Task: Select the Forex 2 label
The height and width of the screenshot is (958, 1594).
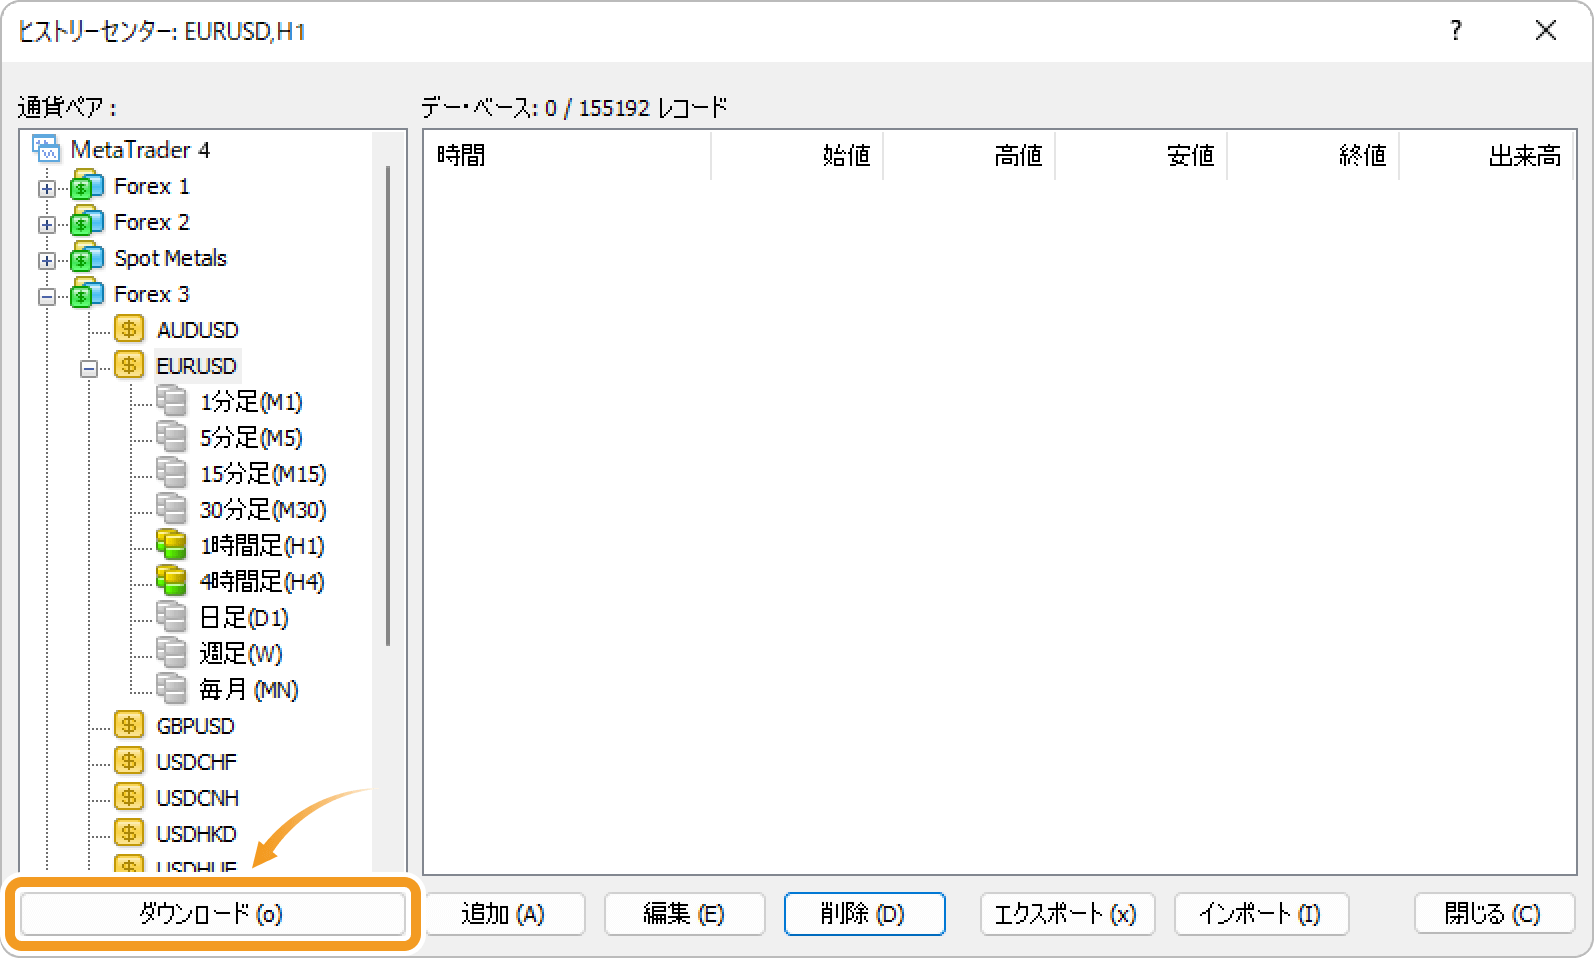Action: coord(151,222)
